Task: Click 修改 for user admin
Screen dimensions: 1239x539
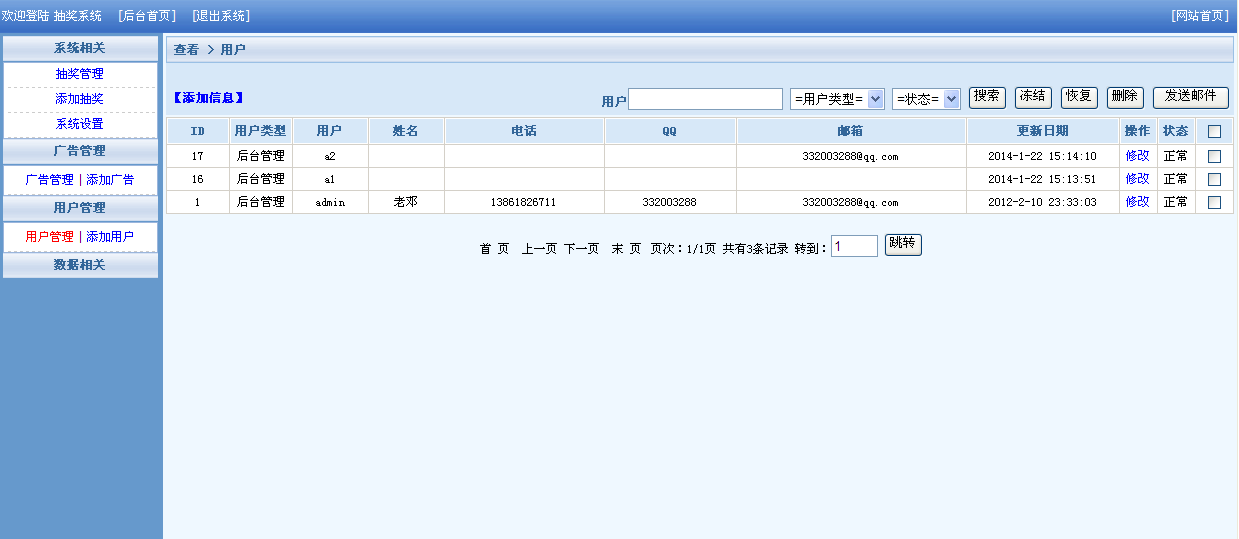Action: (1138, 202)
